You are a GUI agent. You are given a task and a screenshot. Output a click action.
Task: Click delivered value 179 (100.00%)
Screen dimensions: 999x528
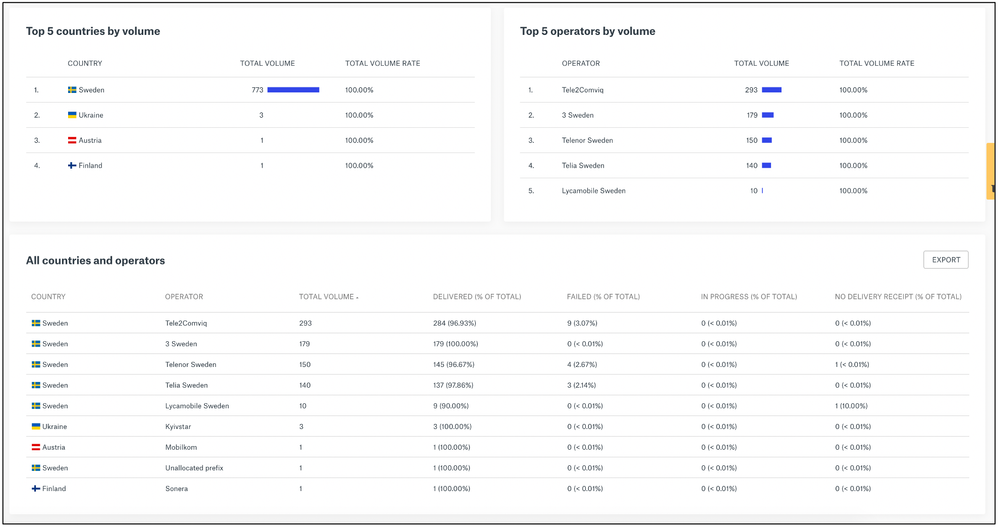[x=456, y=344]
